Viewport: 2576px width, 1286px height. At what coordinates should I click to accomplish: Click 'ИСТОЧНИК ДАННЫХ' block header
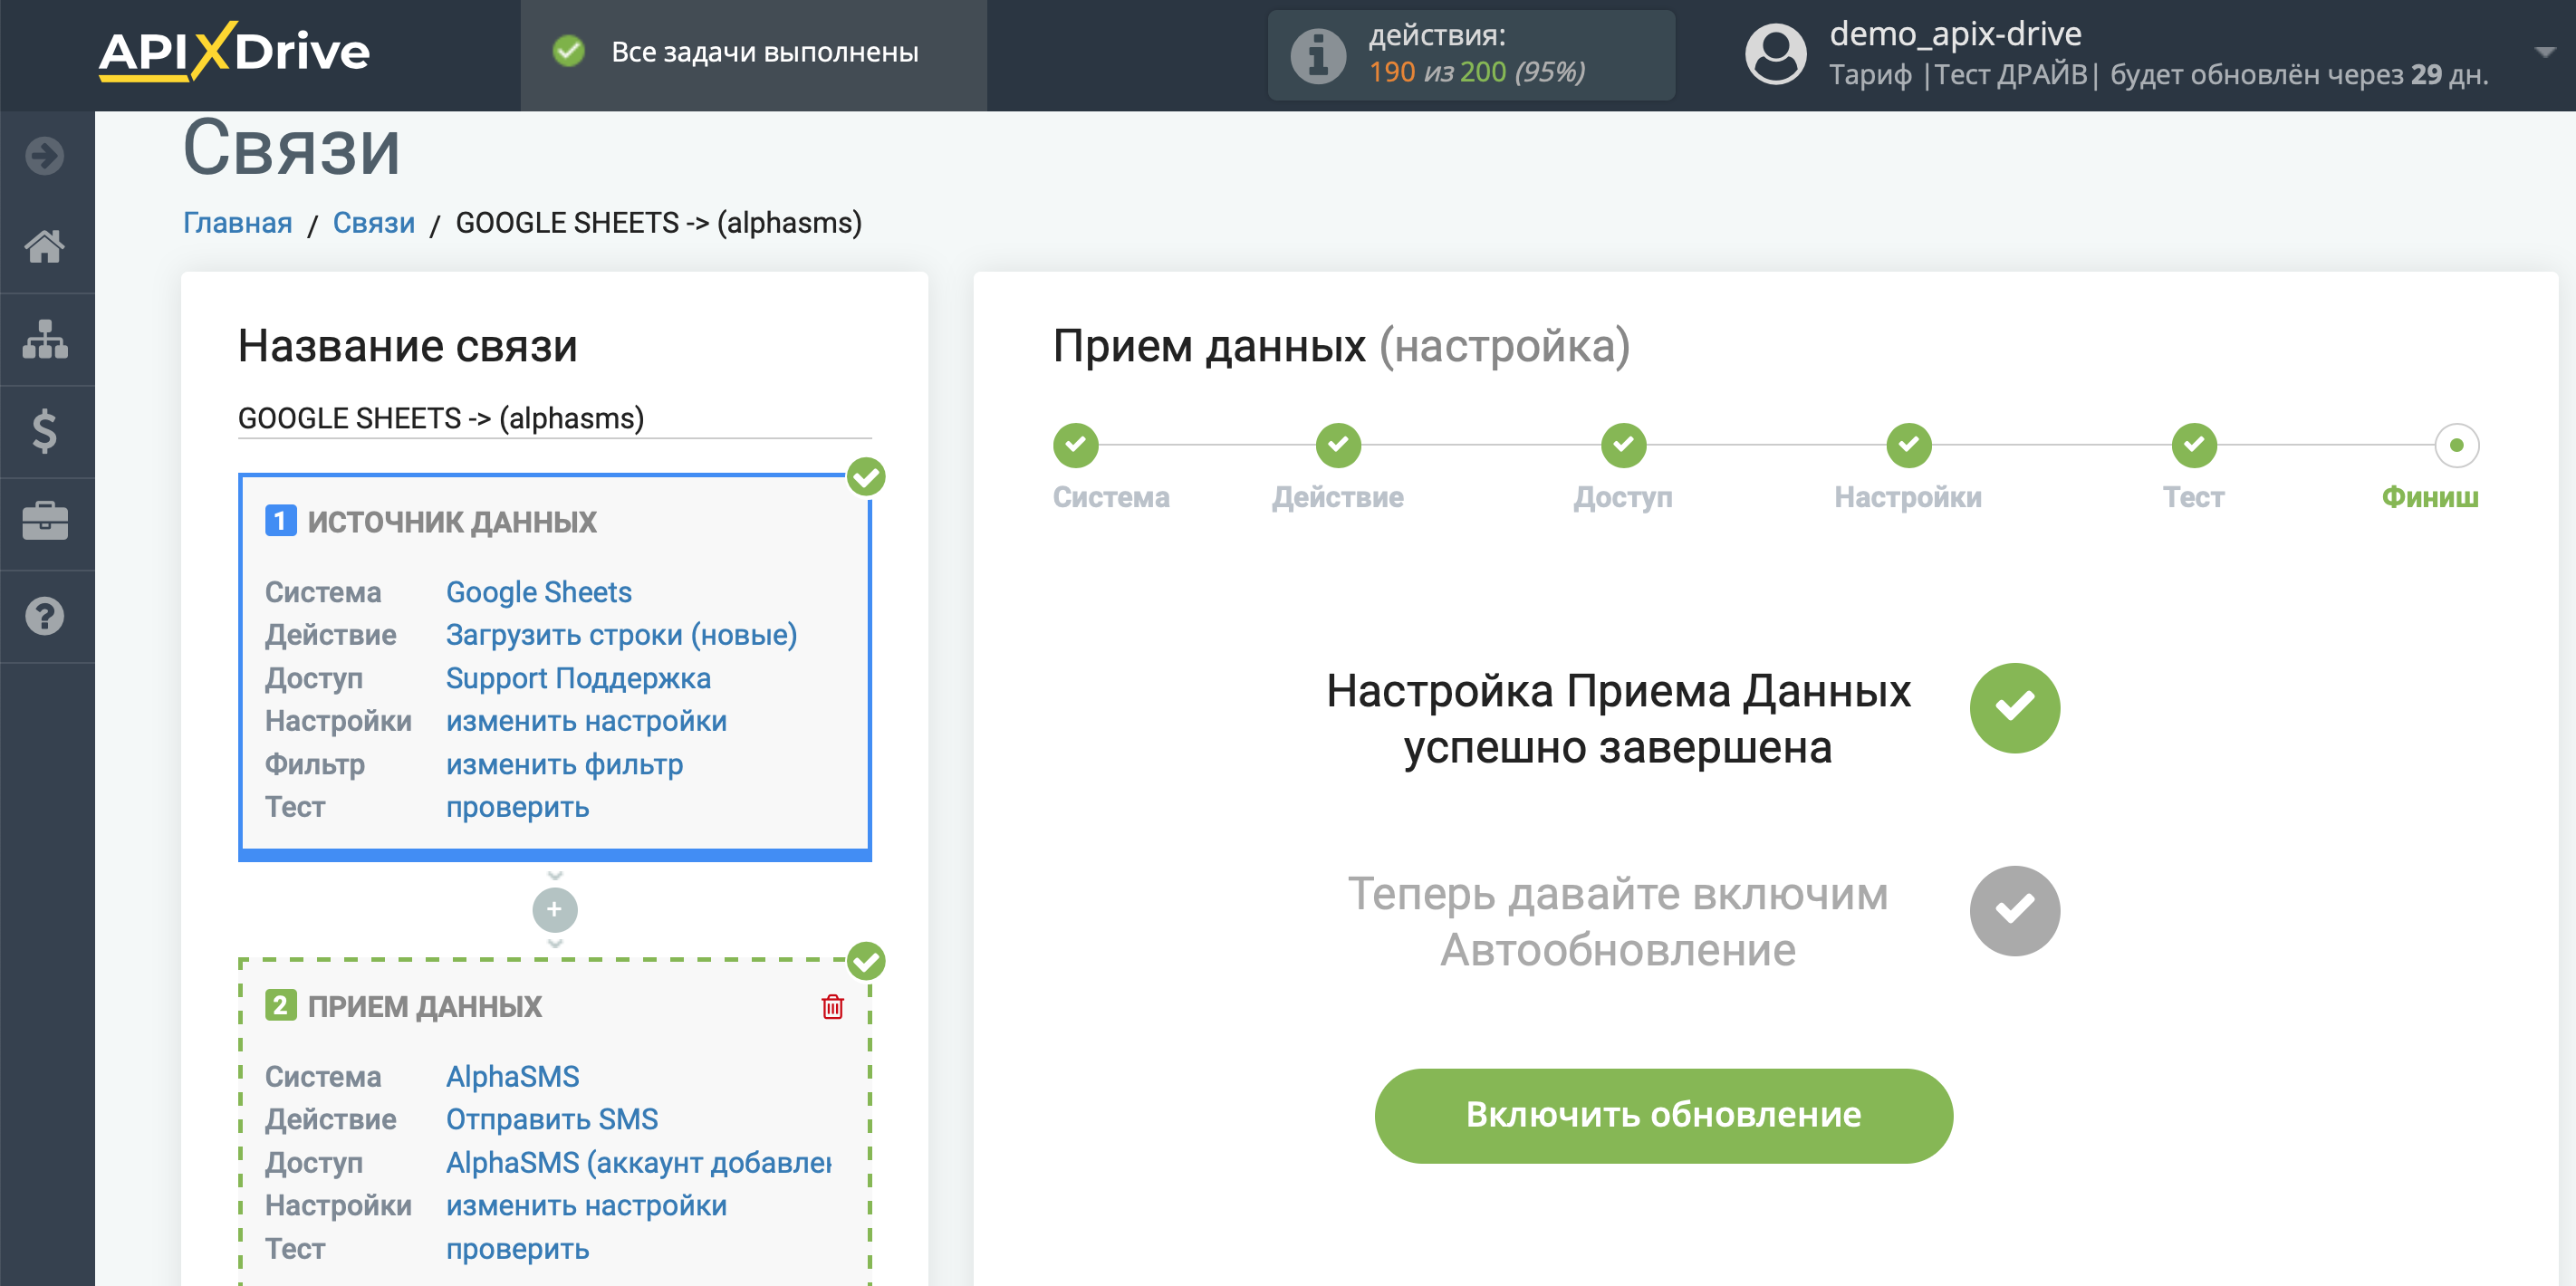[x=451, y=521]
